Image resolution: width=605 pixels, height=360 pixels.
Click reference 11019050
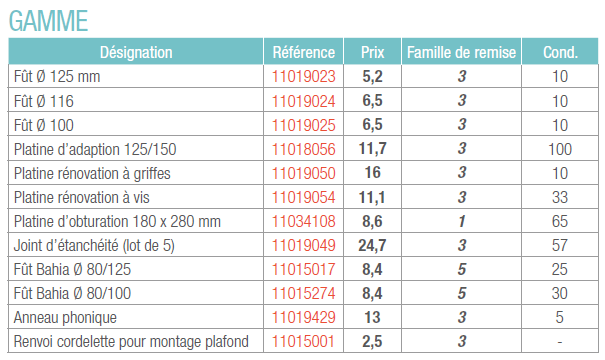point(304,173)
